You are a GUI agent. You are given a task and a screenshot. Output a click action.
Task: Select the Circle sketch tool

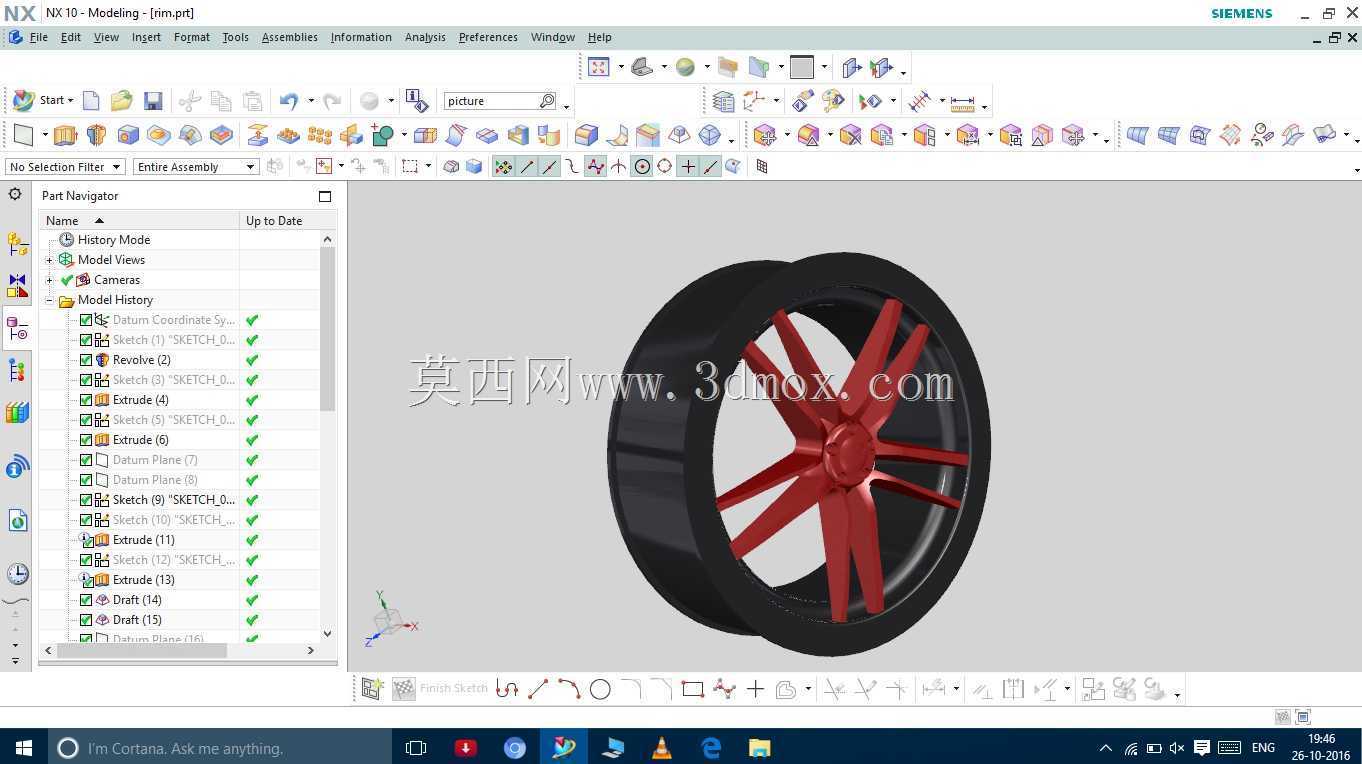tap(600, 689)
